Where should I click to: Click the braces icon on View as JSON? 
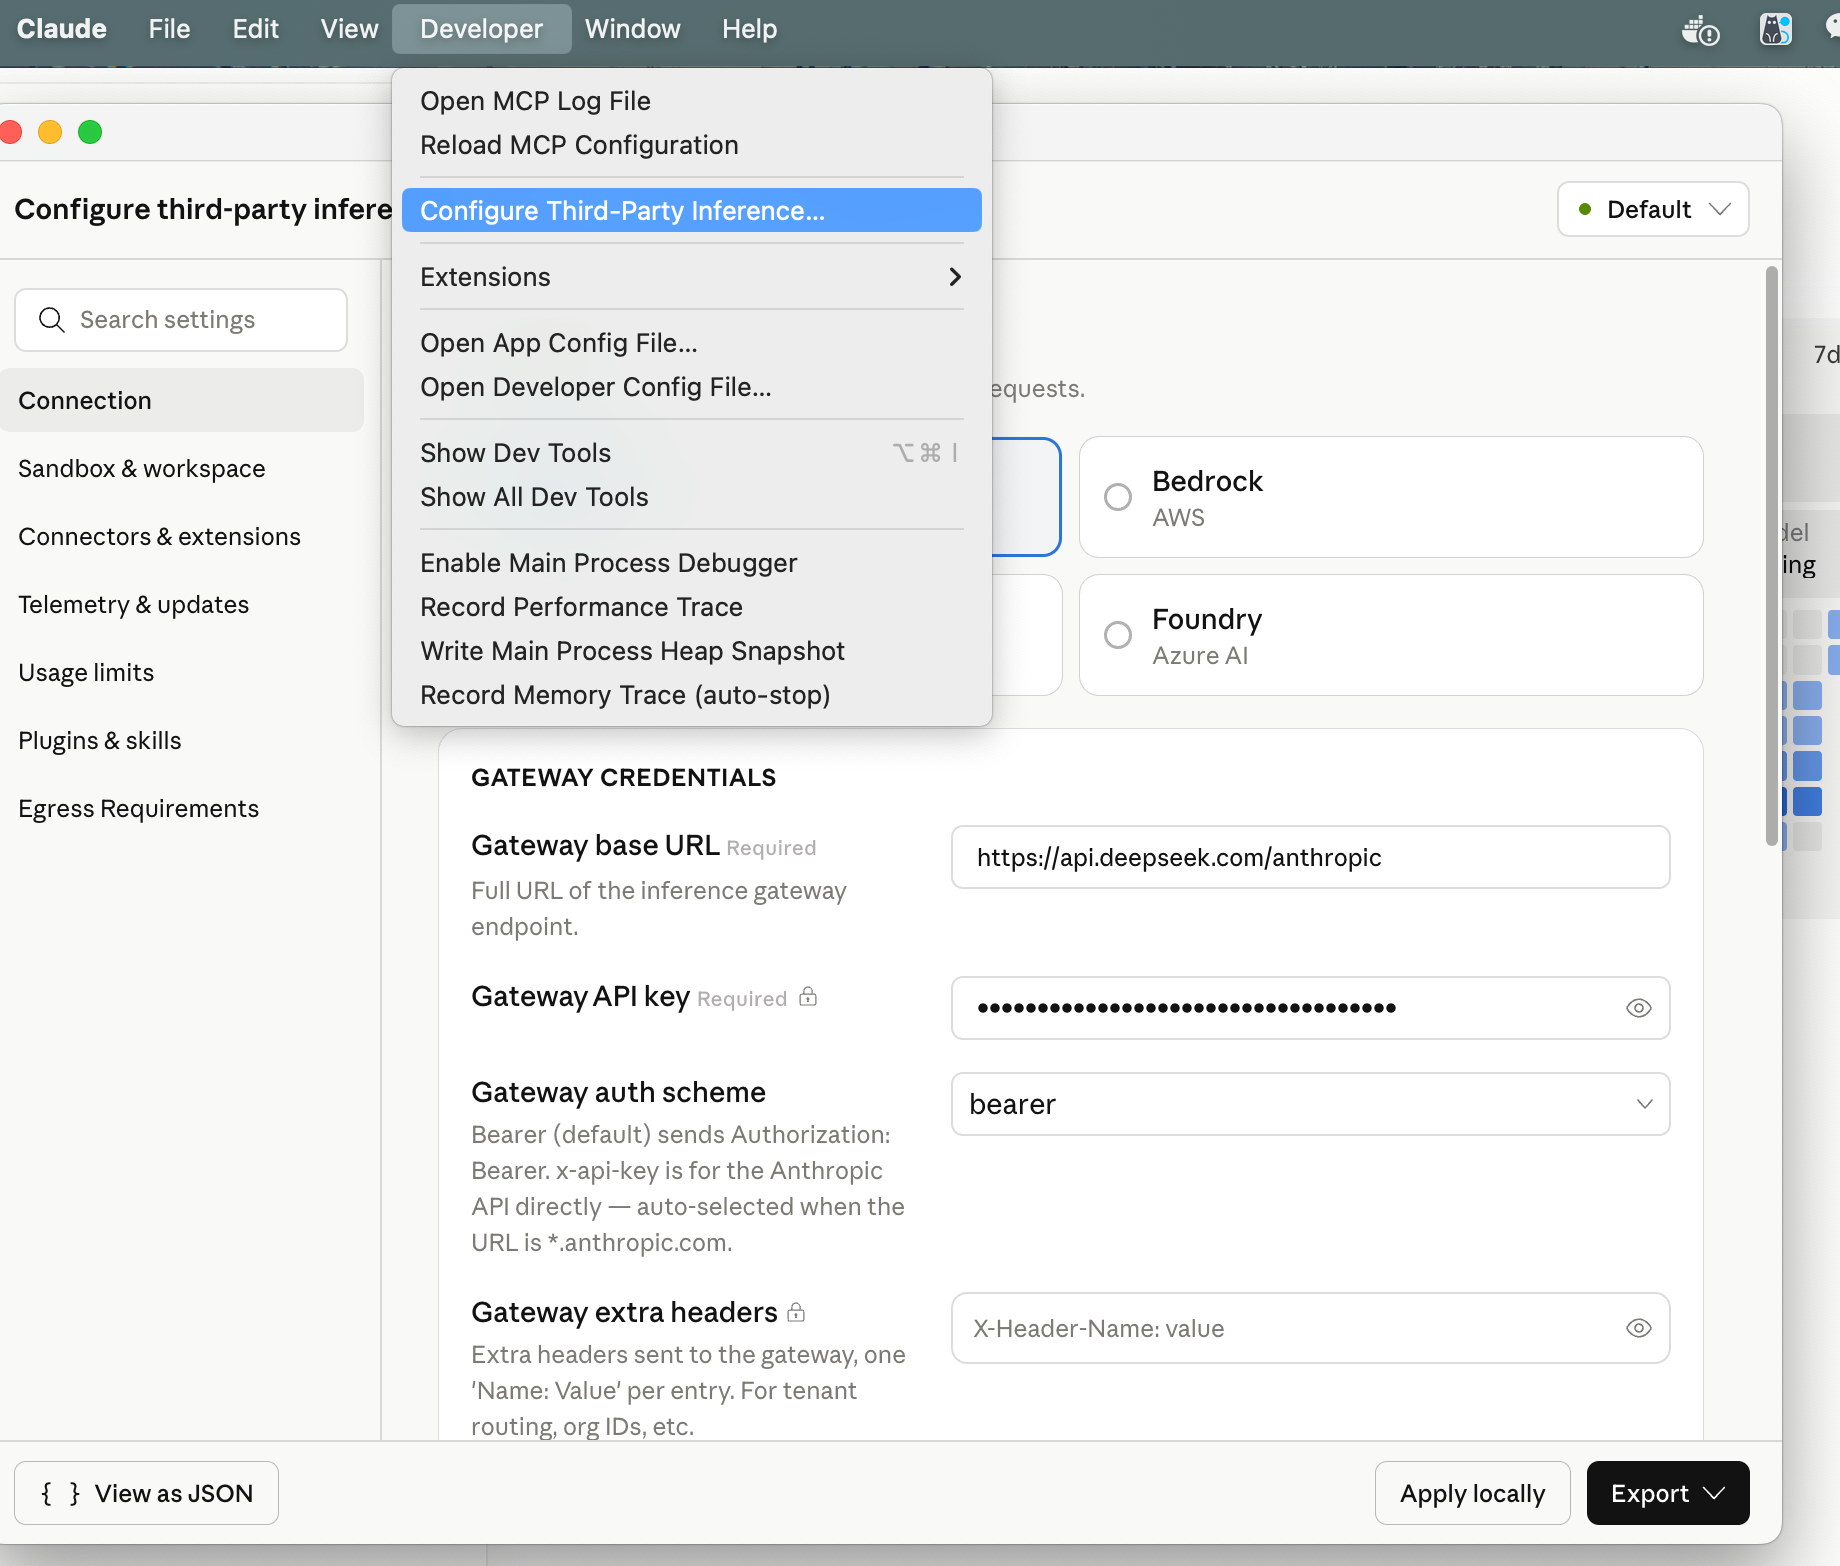[x=60, y=1493]
